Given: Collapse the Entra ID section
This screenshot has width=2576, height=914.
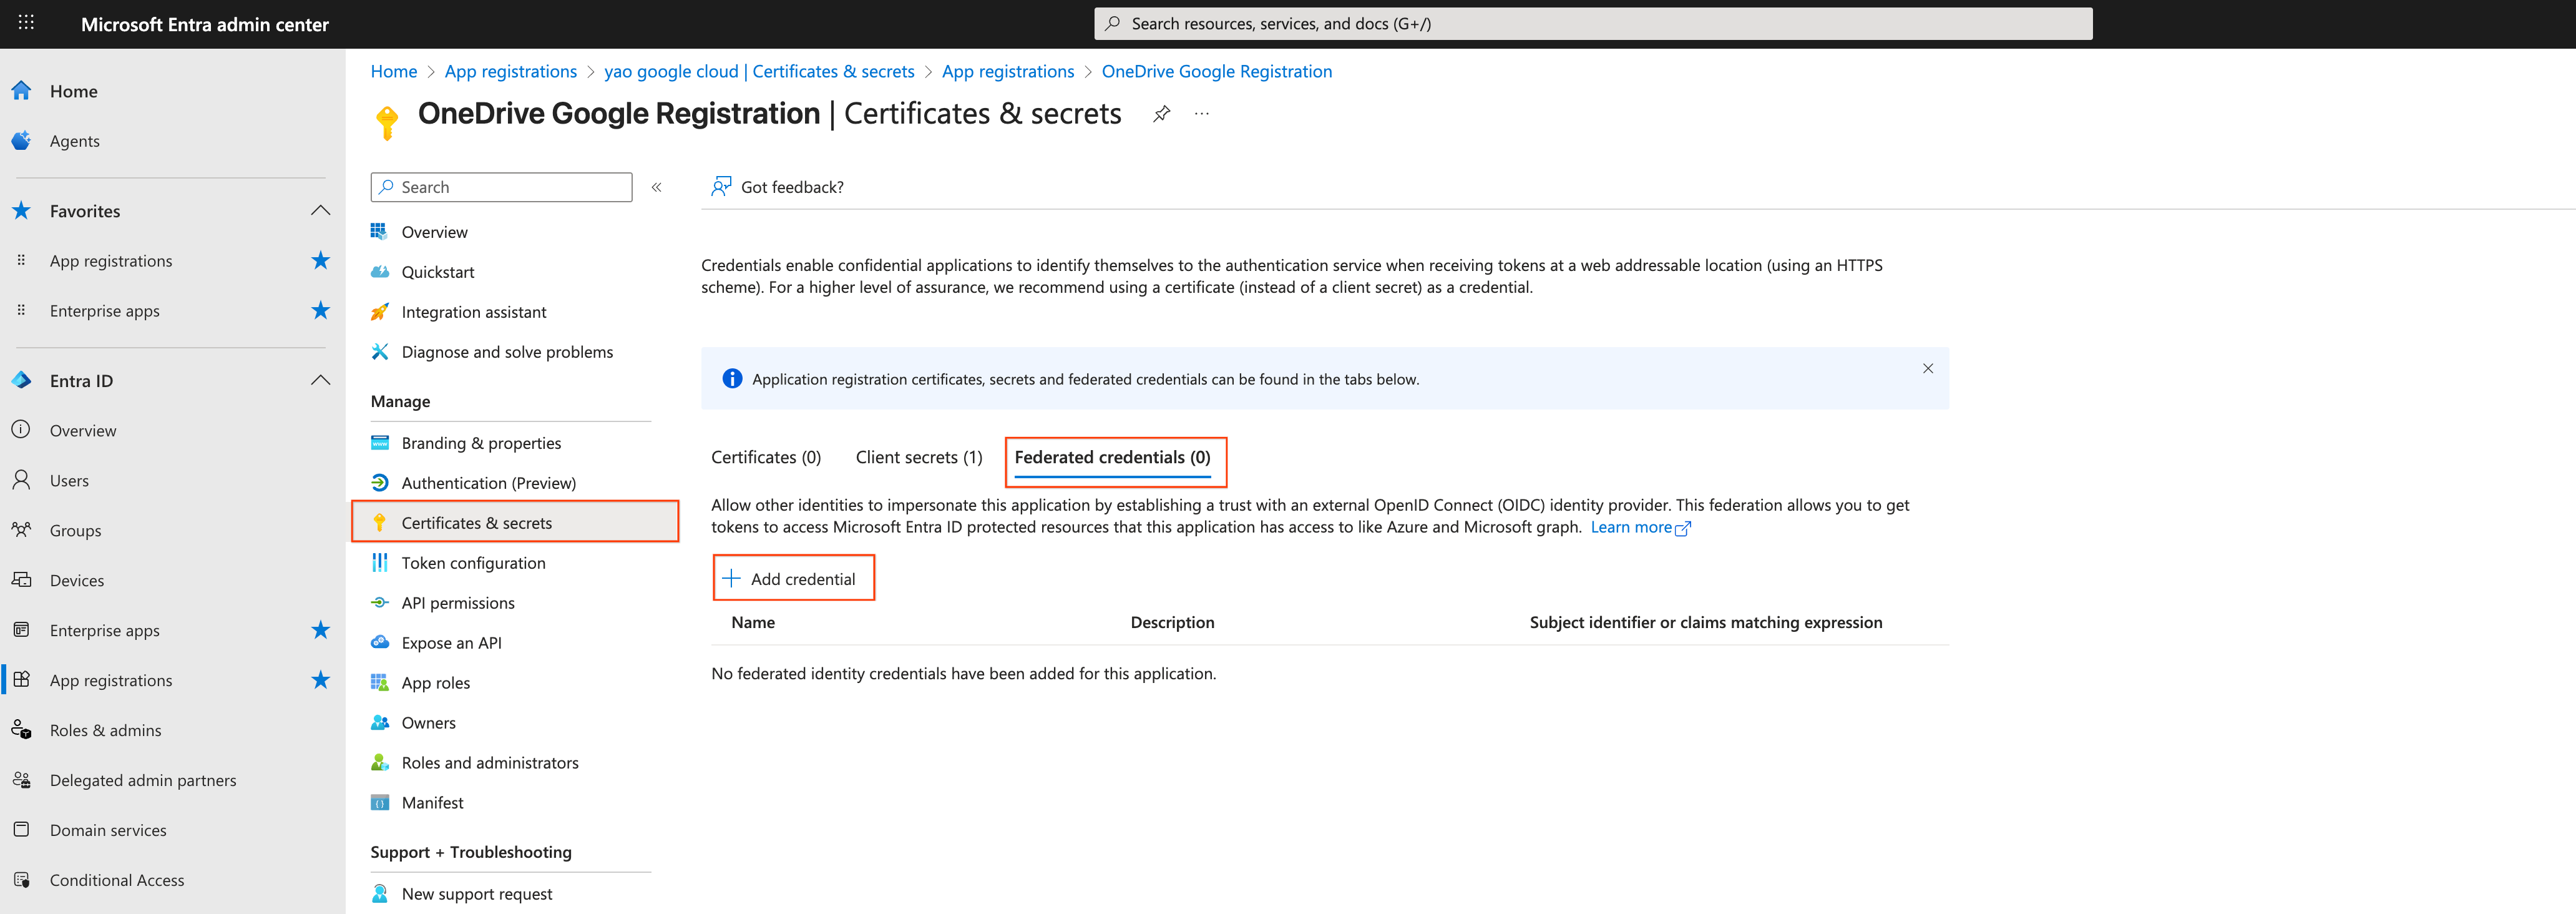Looking at the screenshot, I should pyautogui.click(x=321, y=380).
